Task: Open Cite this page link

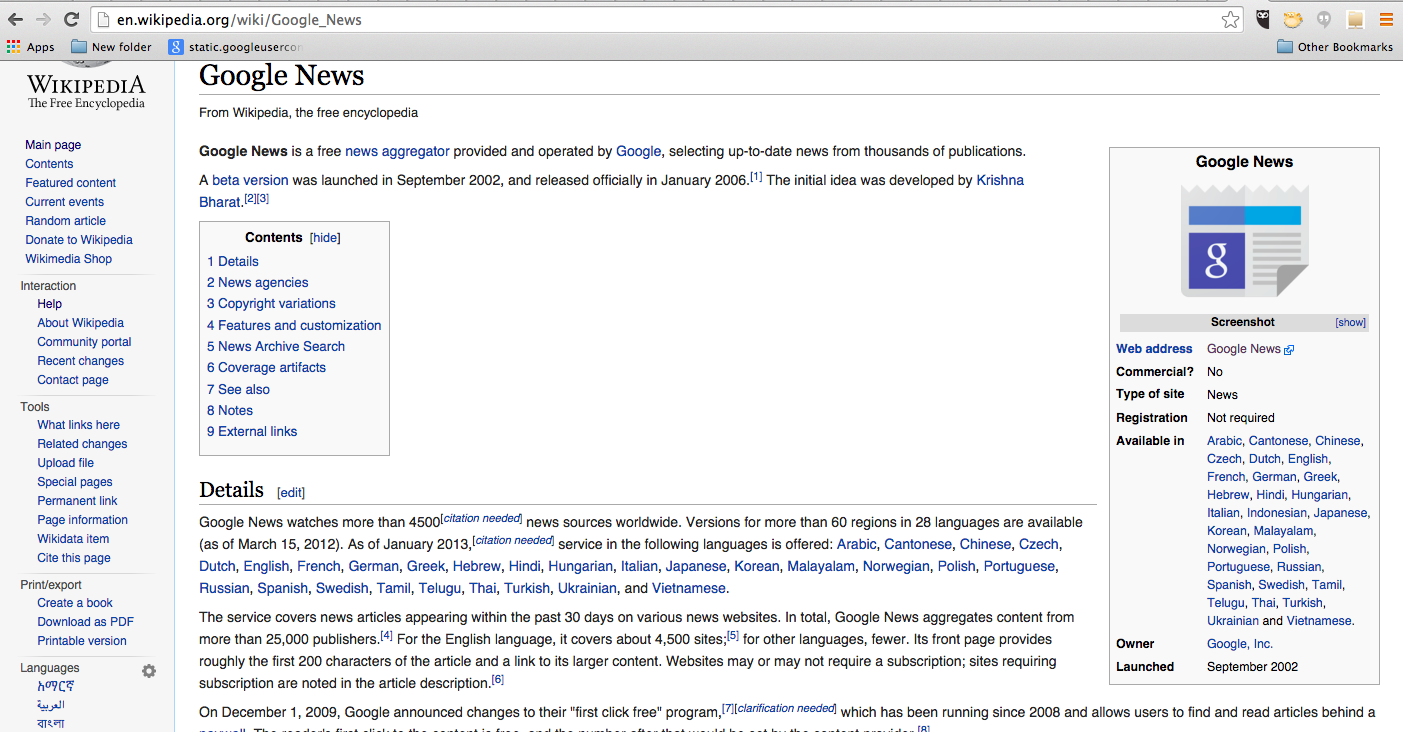Action: tap(74, 558)
